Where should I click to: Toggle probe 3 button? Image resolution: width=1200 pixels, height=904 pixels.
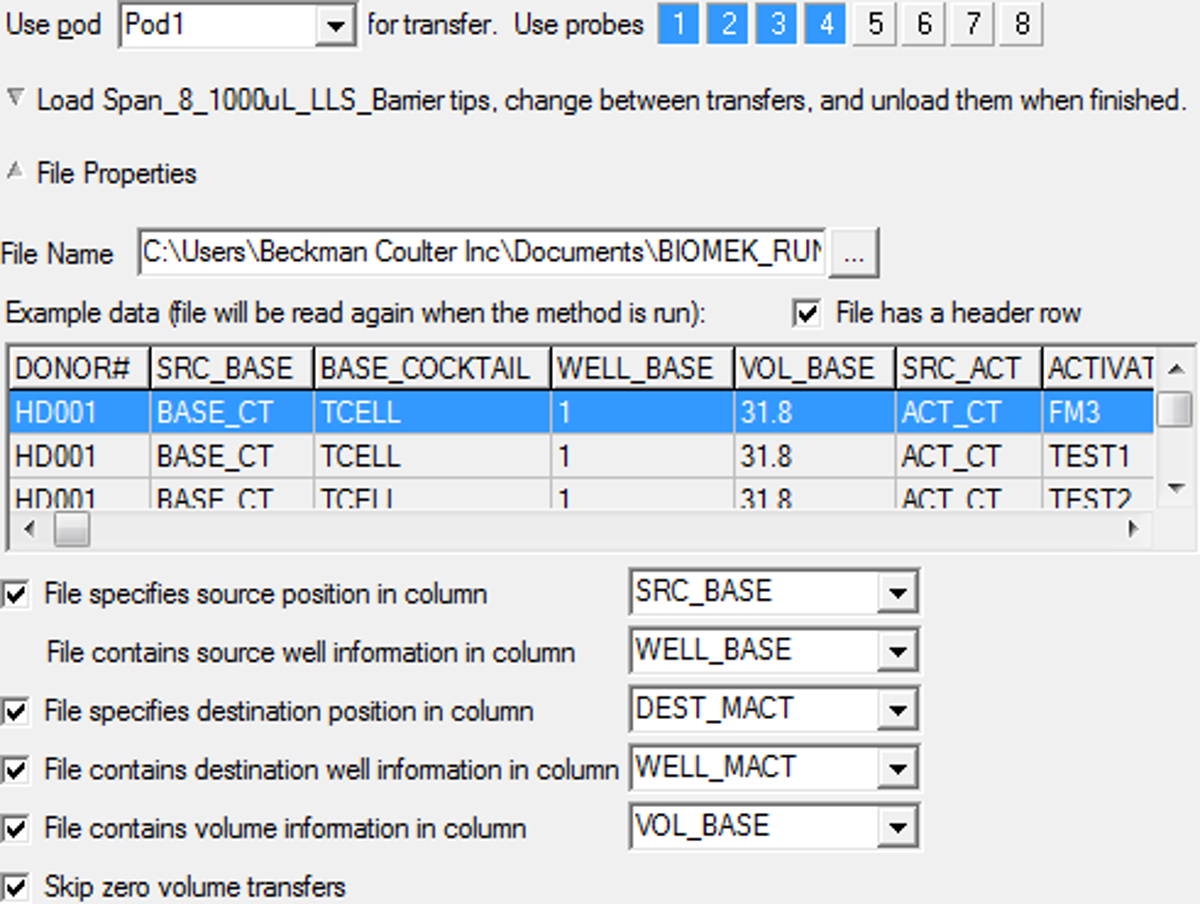click(x=776, y=24)
